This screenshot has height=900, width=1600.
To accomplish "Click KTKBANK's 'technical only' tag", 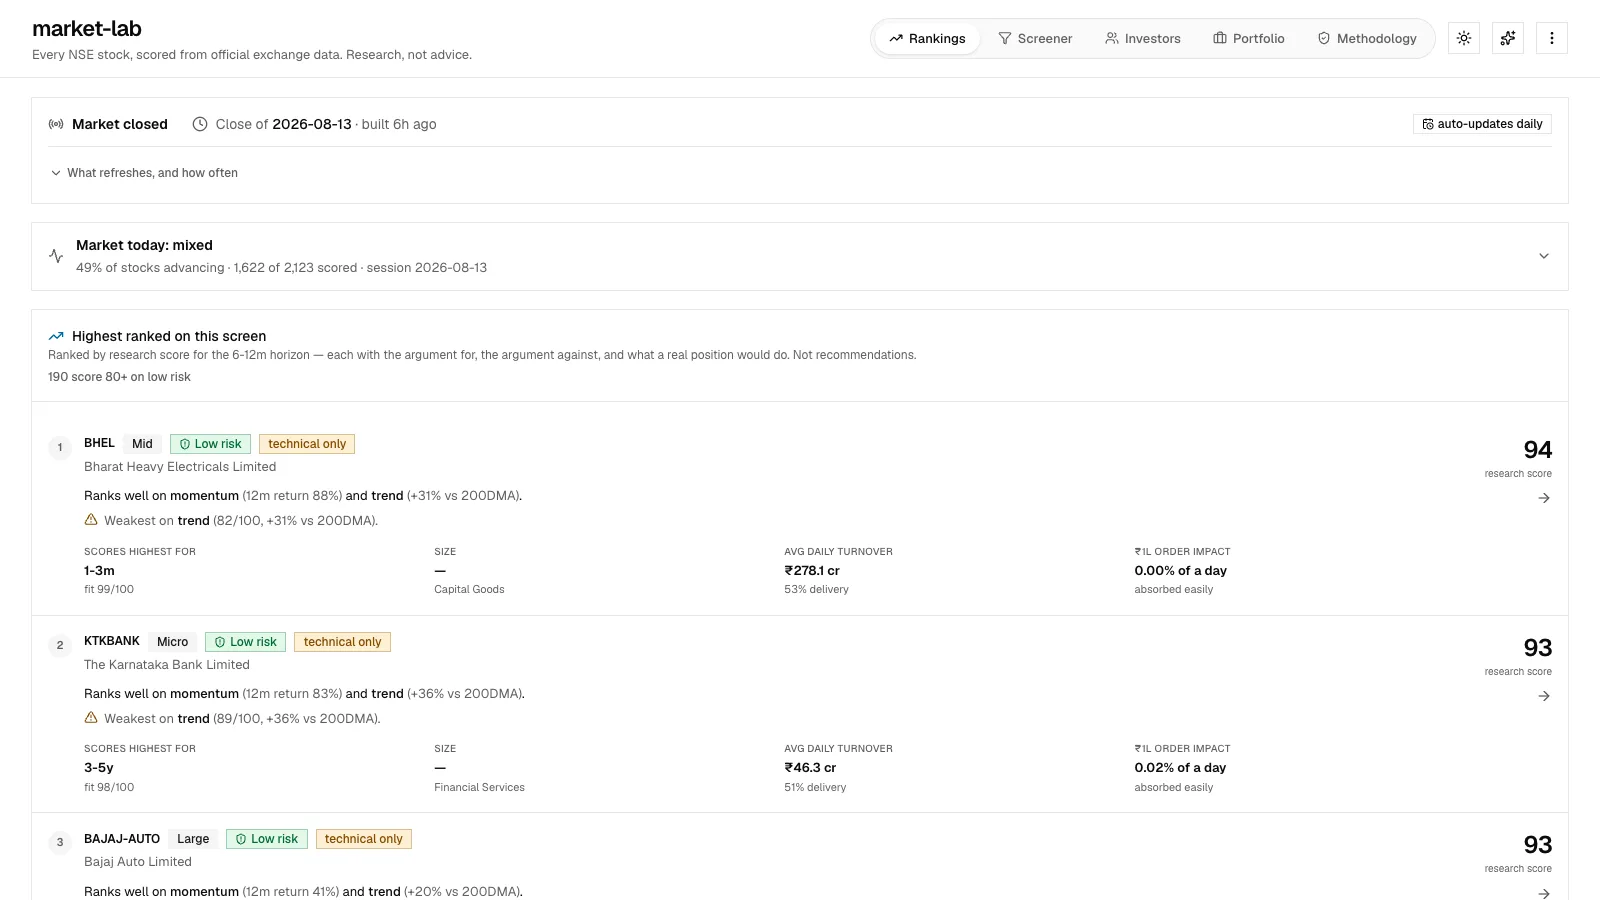I will (x=342, y=642).
